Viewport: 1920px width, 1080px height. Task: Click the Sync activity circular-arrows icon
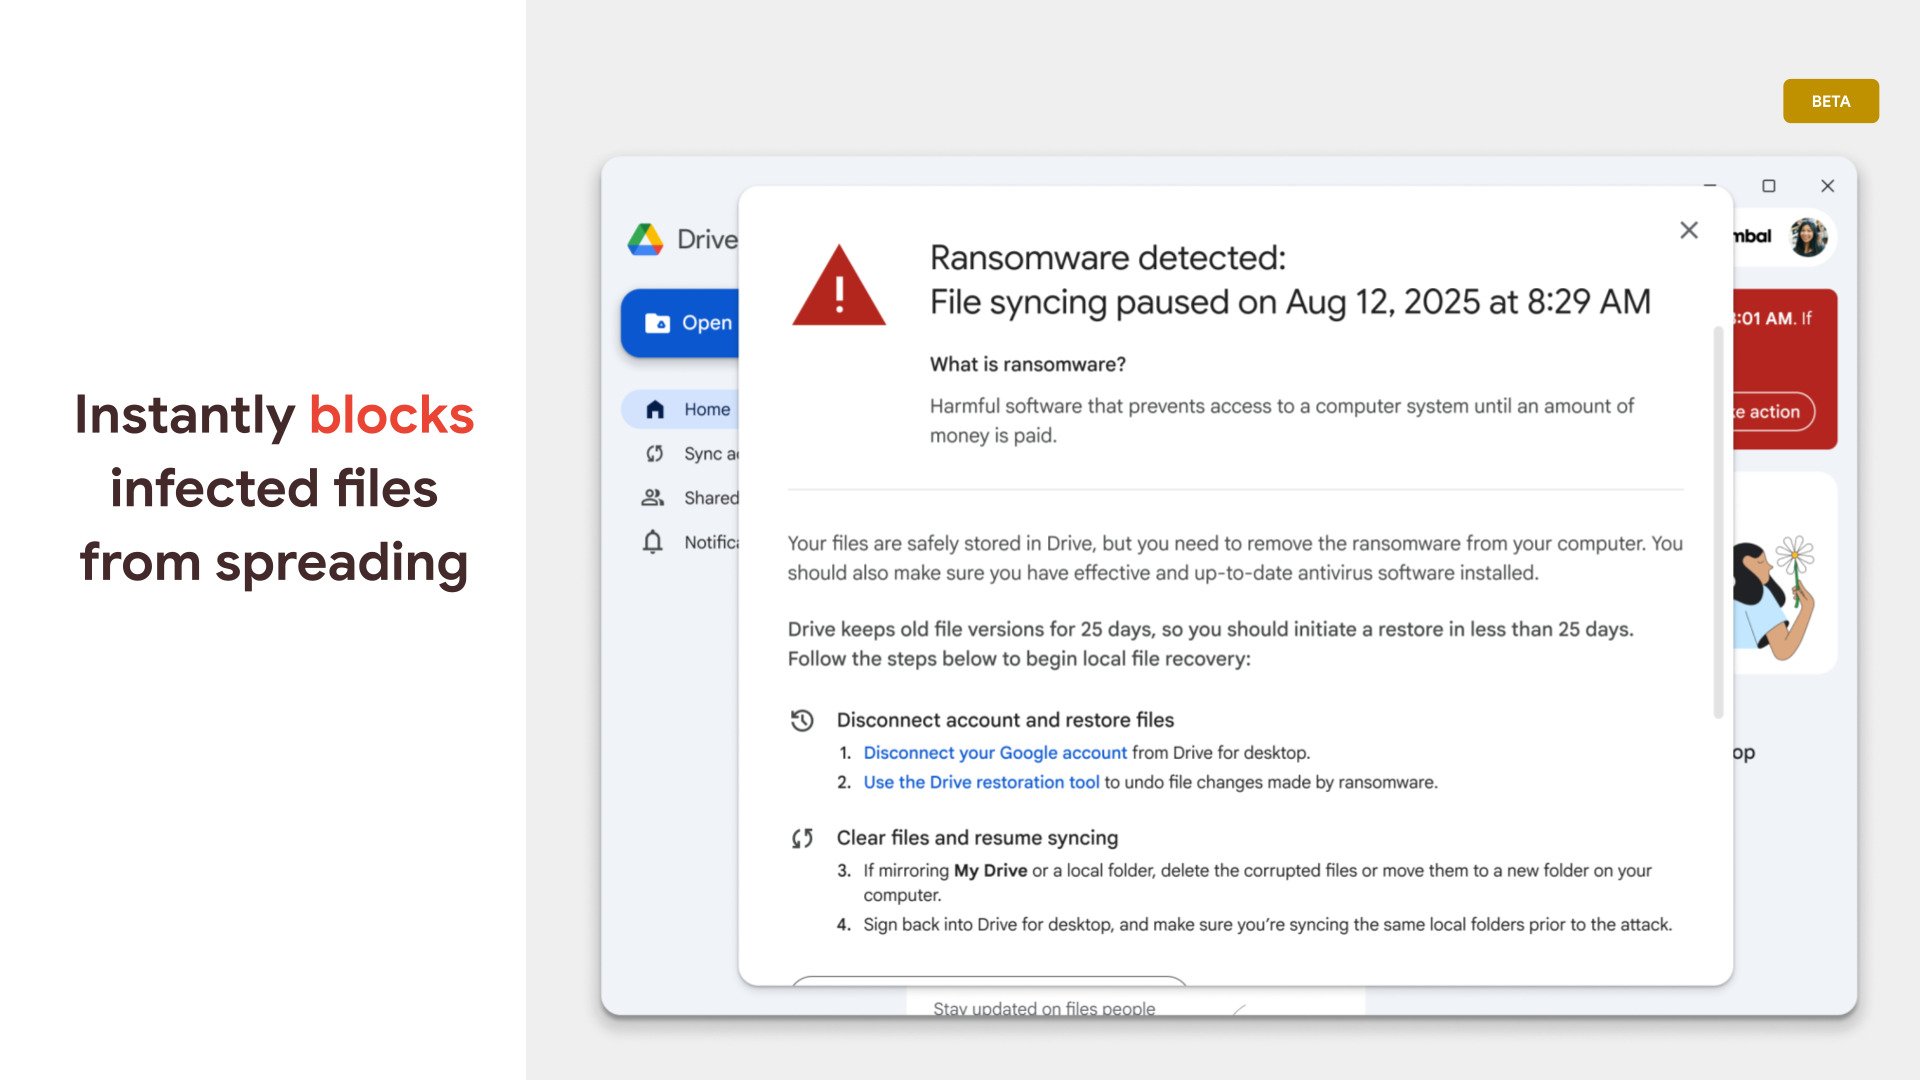[655, 453]
